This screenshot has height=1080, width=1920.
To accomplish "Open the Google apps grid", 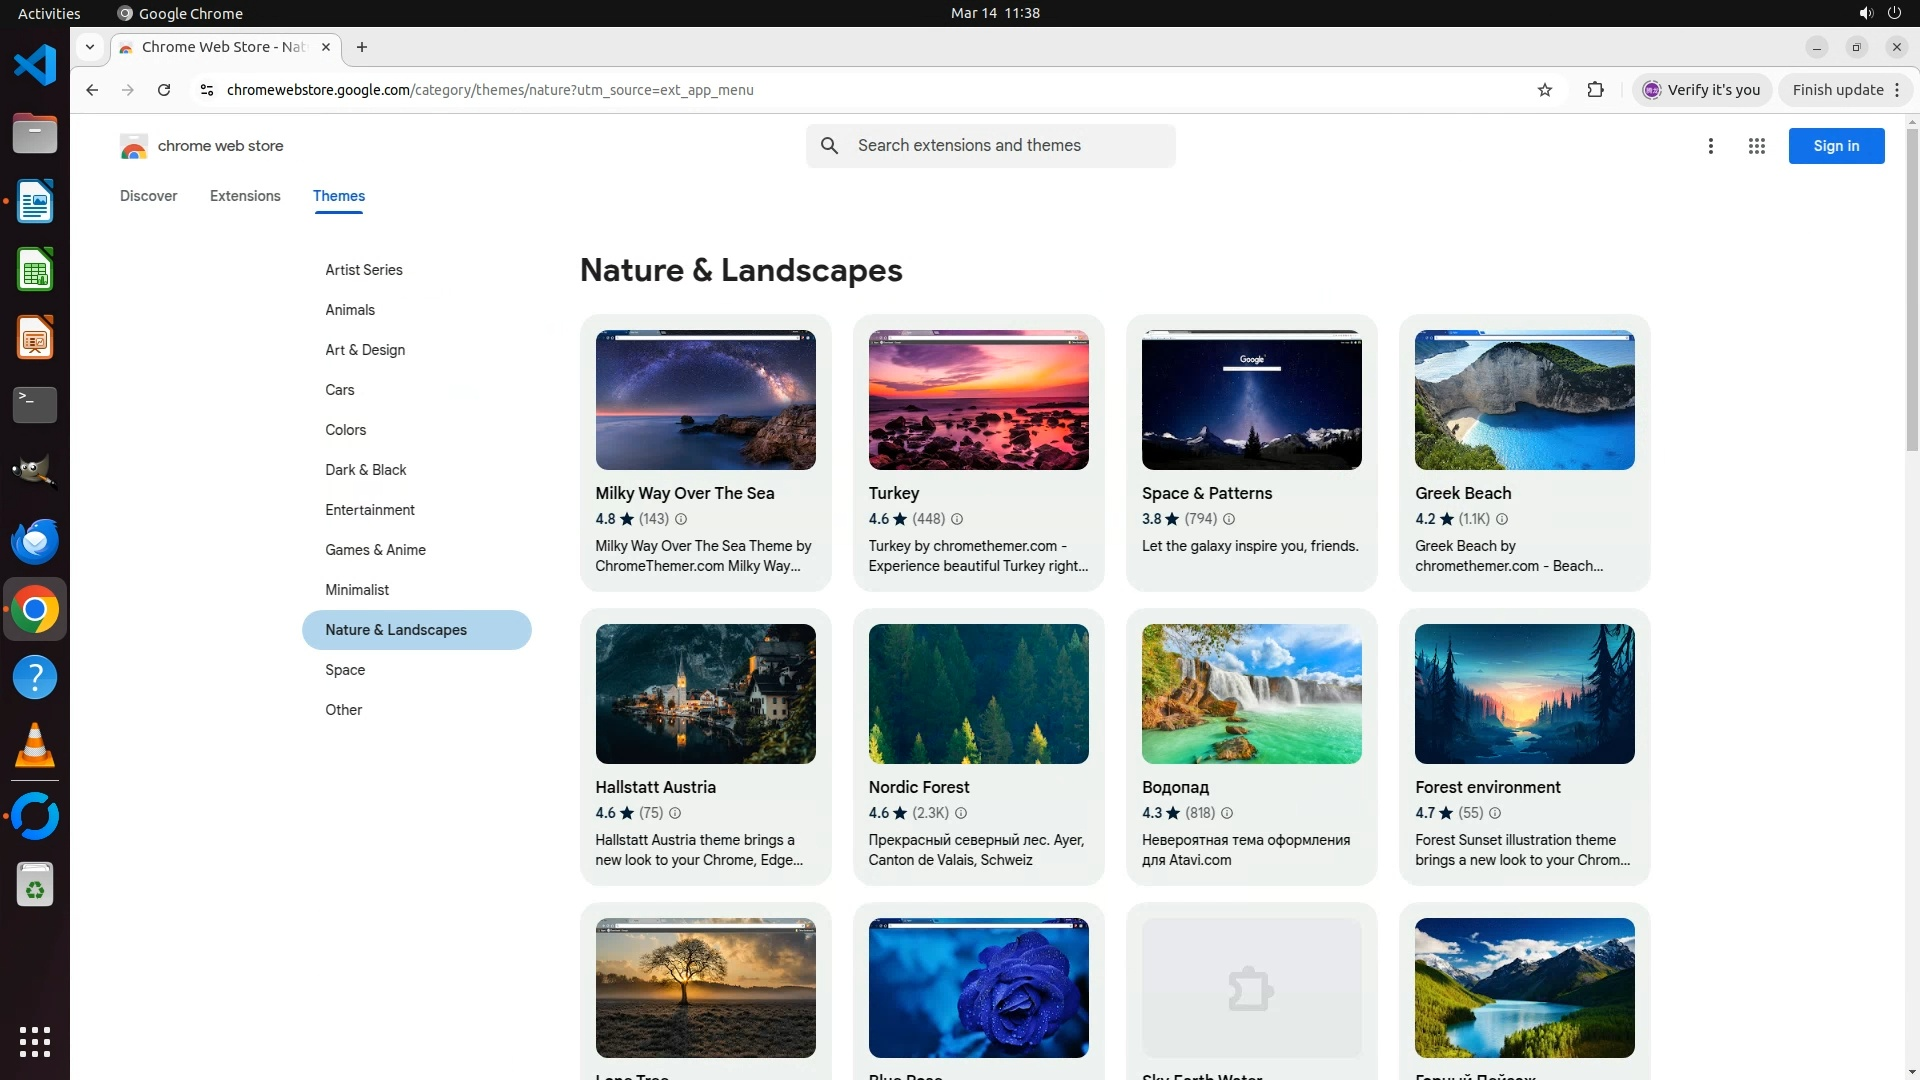I will pyautogui.click(x=1756, y=146).
